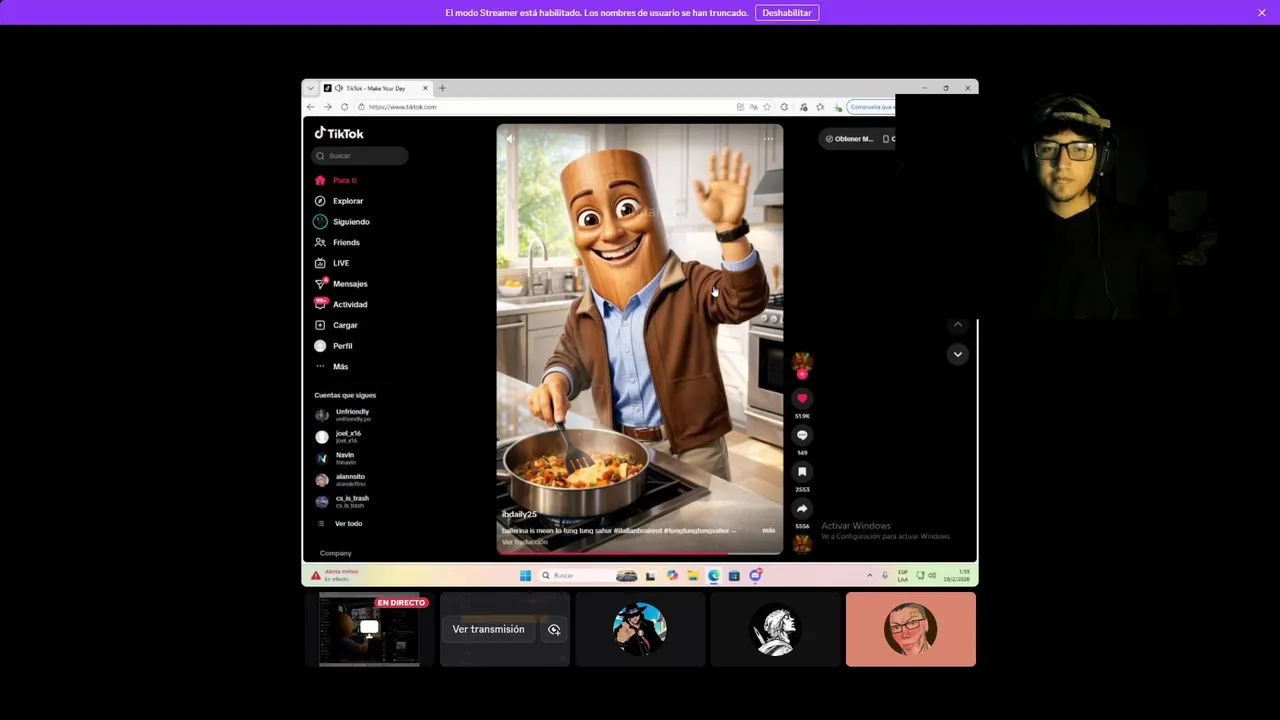1280x720 pixels.
Task: Click the Deshabilitar button in the Streamer mode banner
Action: [x=787, y=13]
